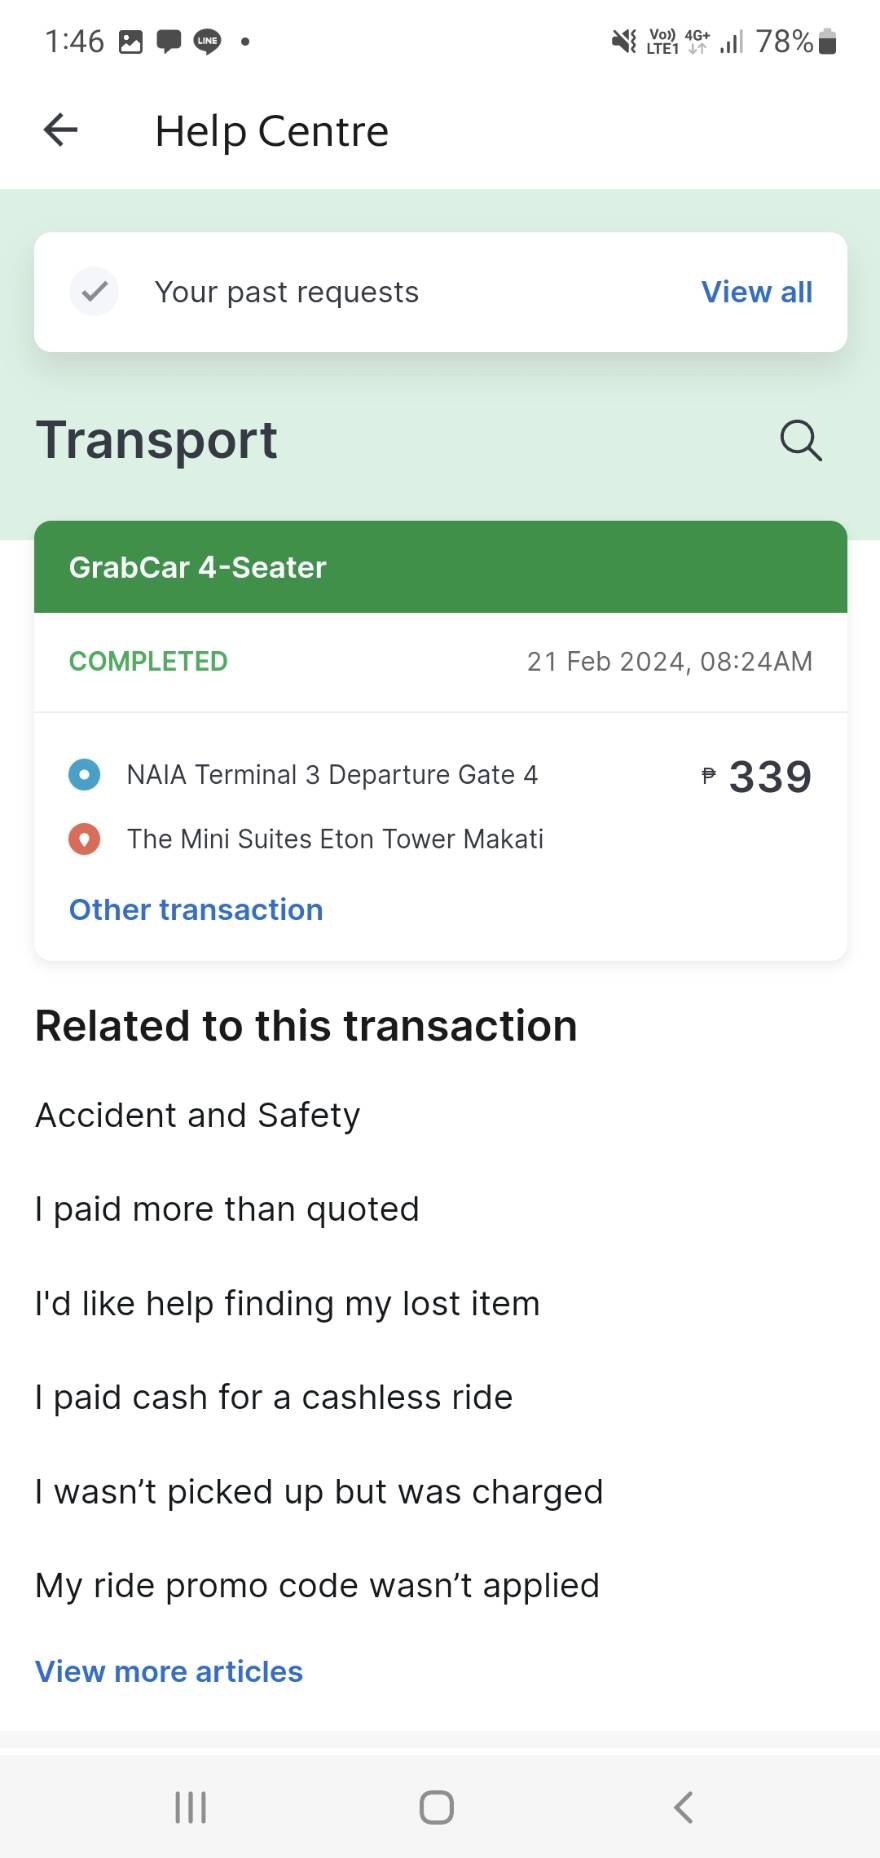The image size is (880, 1858).
Task: Select help finding my lost item
Action: coord(287,1303)
